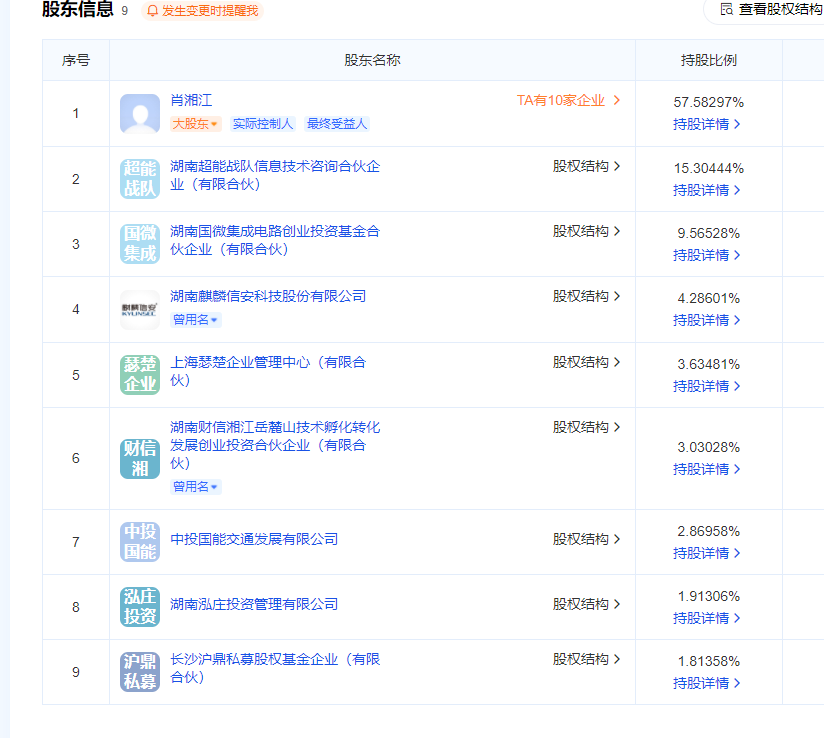
Task: Click 瑟楚企业 company logo icon
Action: [x=140, y=375]
